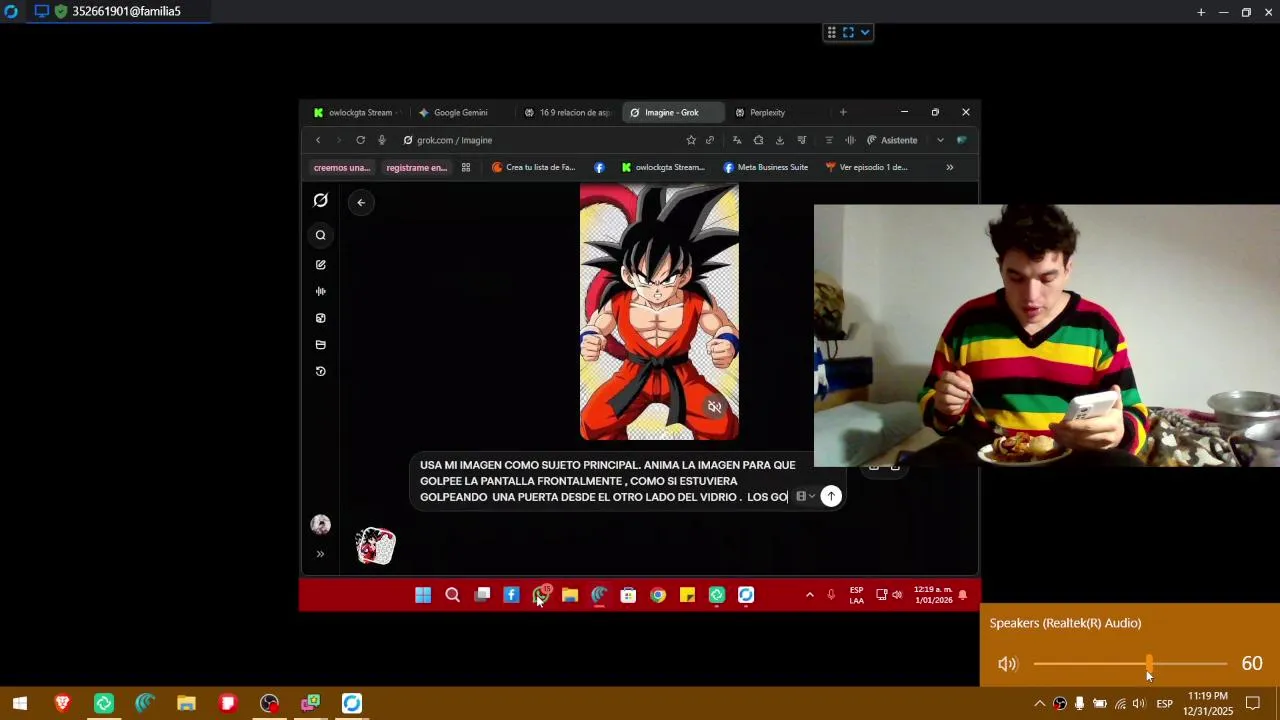Open the 'Ver episodio 1 de...' bookmark
The height and width of the screenshot is (720, 1280).
click(x=867, y=168)
